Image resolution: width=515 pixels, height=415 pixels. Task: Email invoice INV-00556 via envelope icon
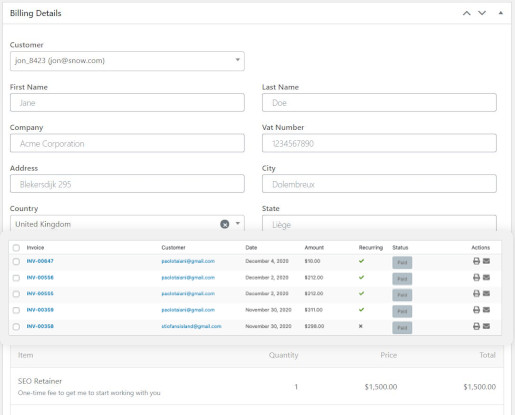pos(486,277)
